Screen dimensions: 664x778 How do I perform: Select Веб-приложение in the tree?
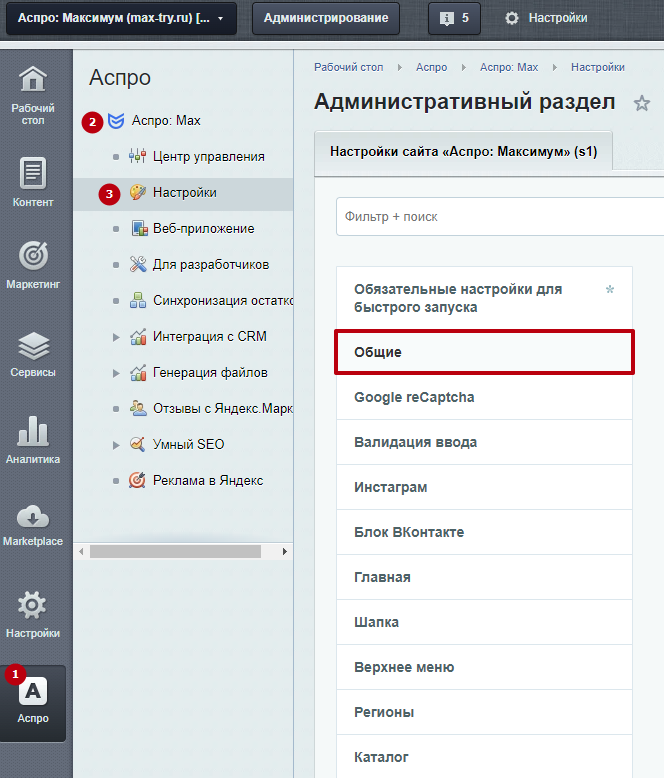pyautogui.click(x=203, y=229)
